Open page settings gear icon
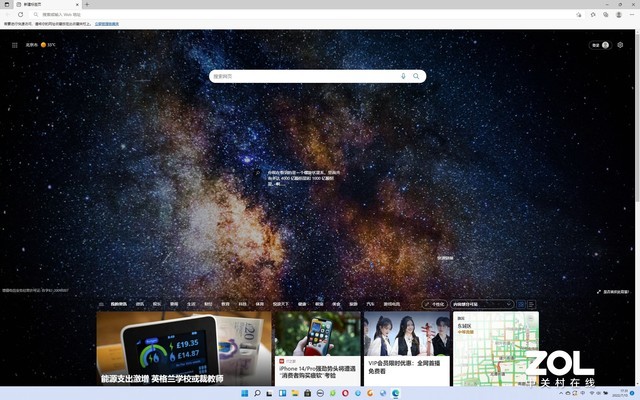This screenshot has height=400, width=640. (x=620, y=45)
